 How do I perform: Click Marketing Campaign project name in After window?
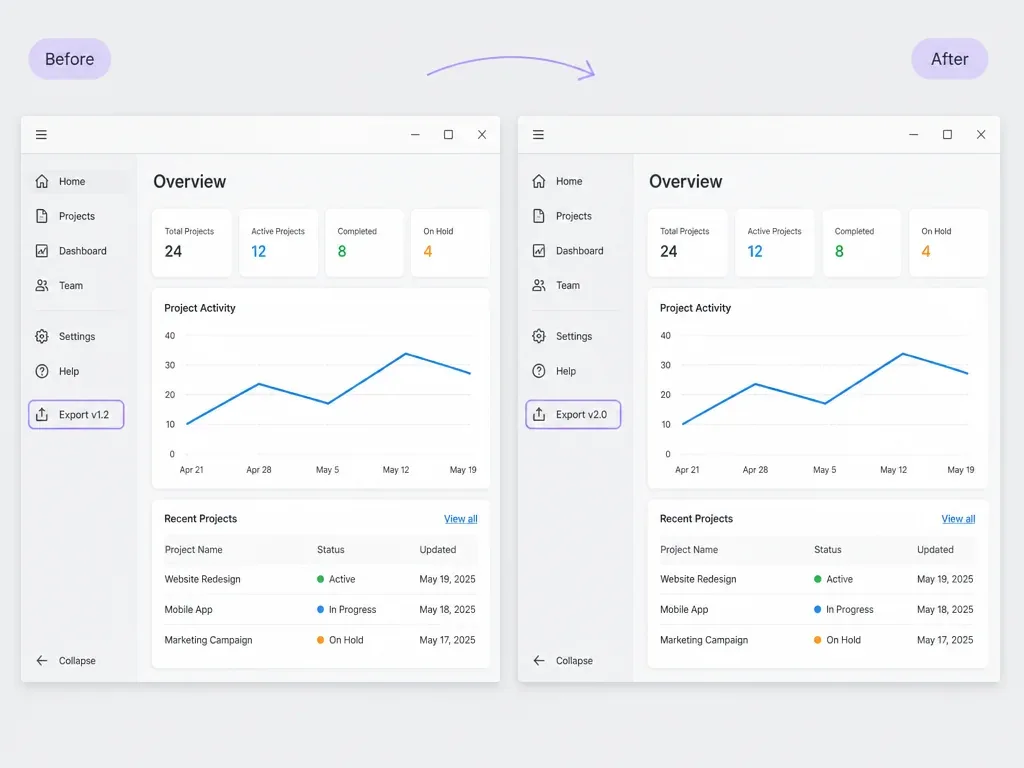(x=704, y=640)
